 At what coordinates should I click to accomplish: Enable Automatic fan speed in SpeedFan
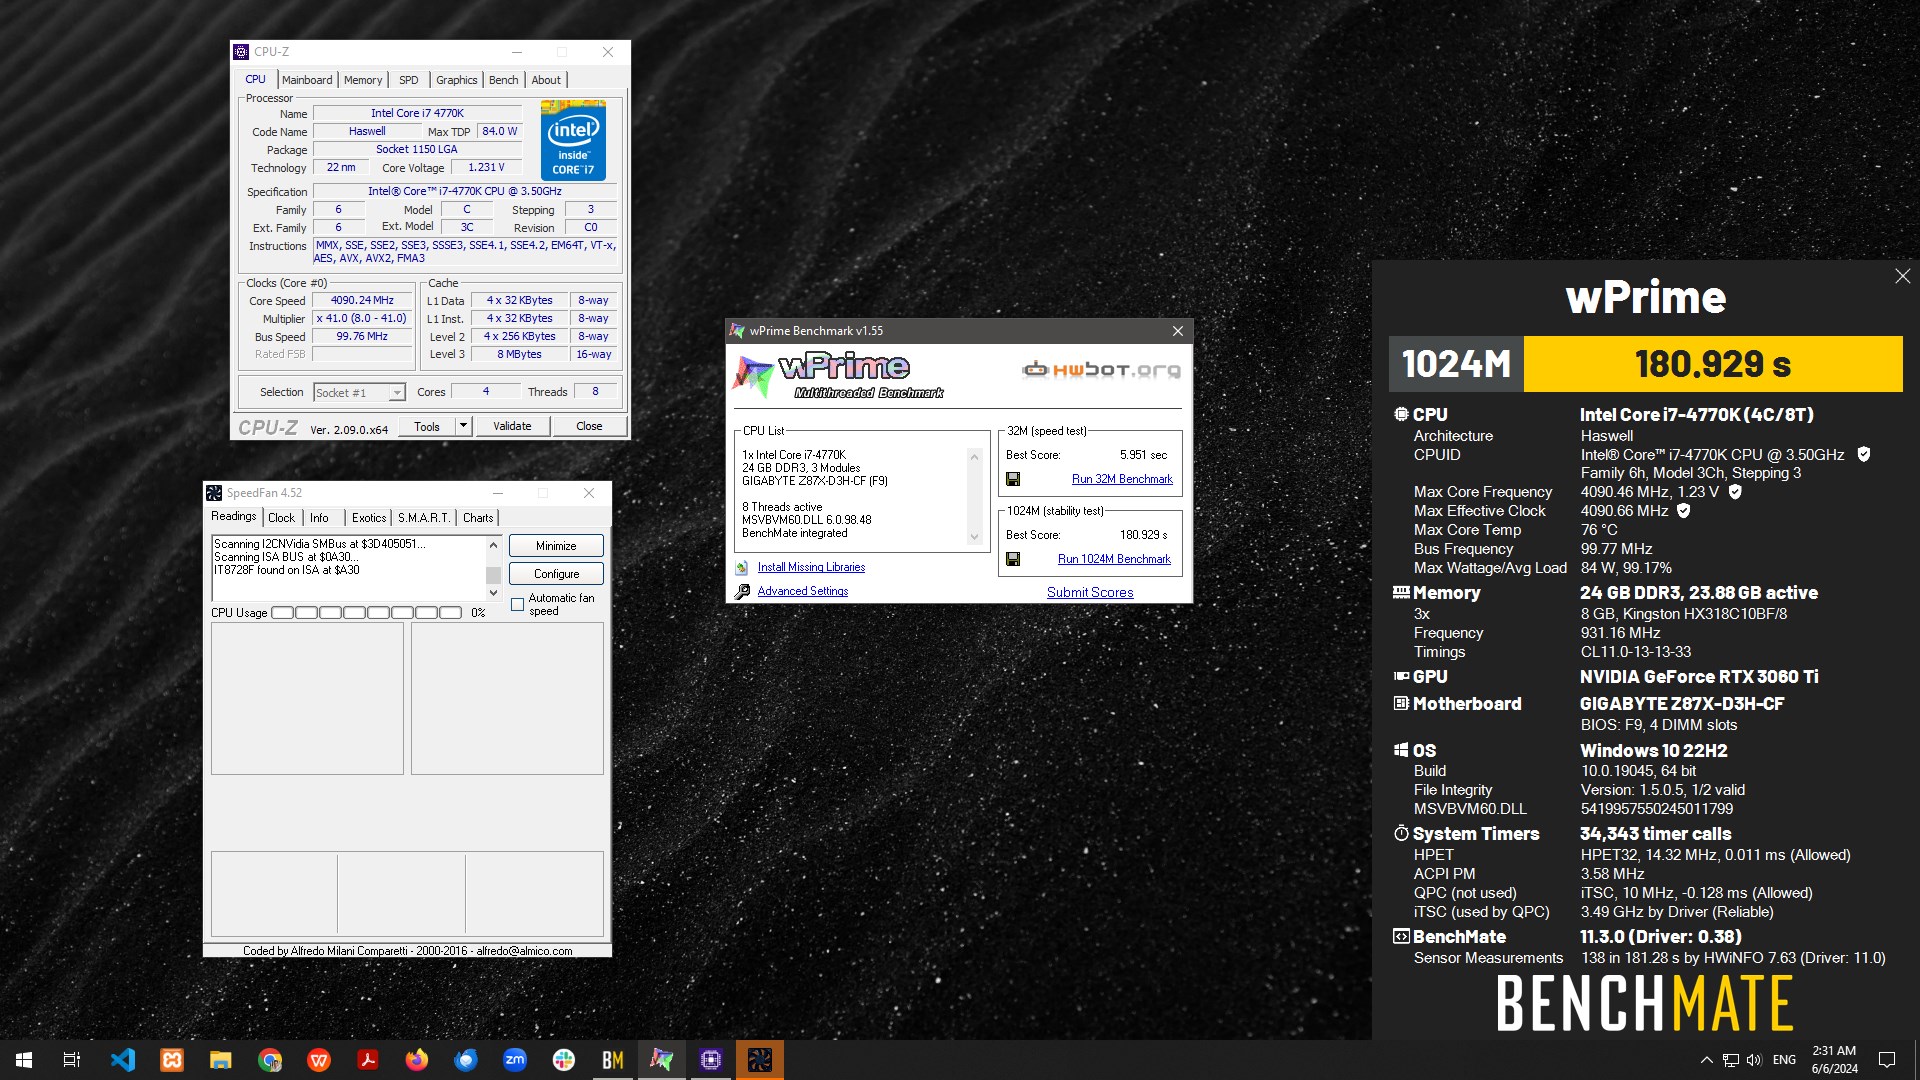click(x=517, y=604)
